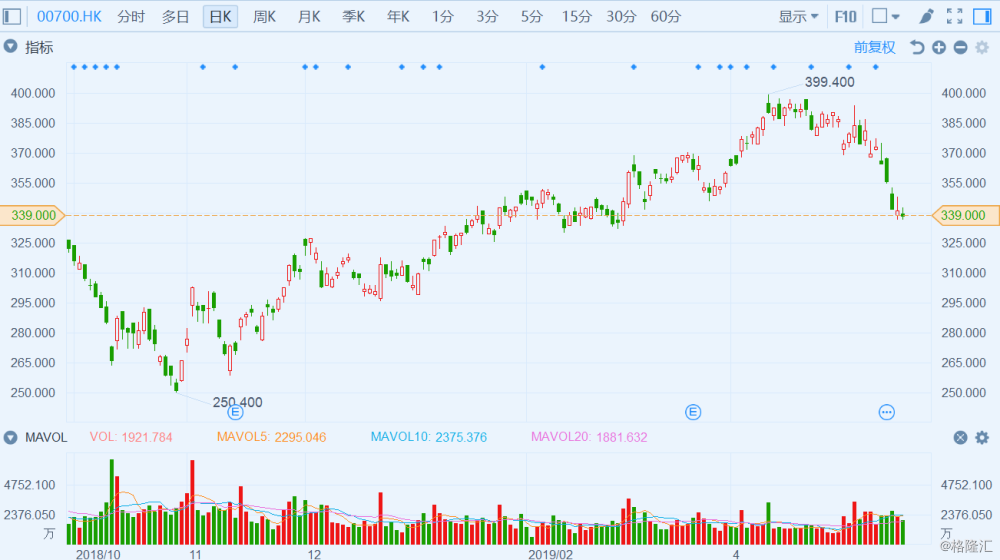Select the 60分 timeframe tab
Screen dimensions: 1000x560
pos(666,17)
